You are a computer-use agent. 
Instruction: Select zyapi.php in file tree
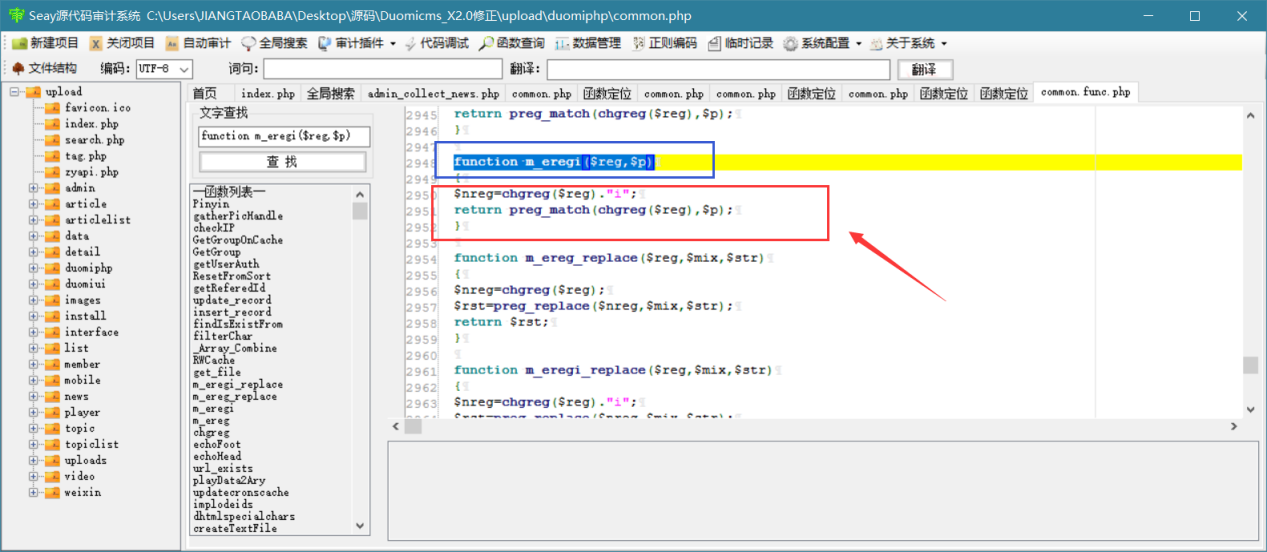[92, 172]
